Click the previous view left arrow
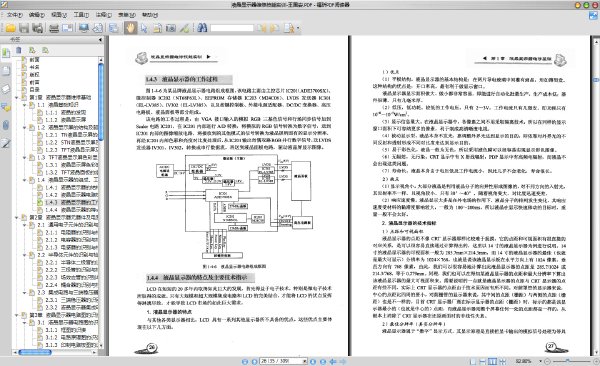This screenshot has width=600, height=366. [333, 361]
